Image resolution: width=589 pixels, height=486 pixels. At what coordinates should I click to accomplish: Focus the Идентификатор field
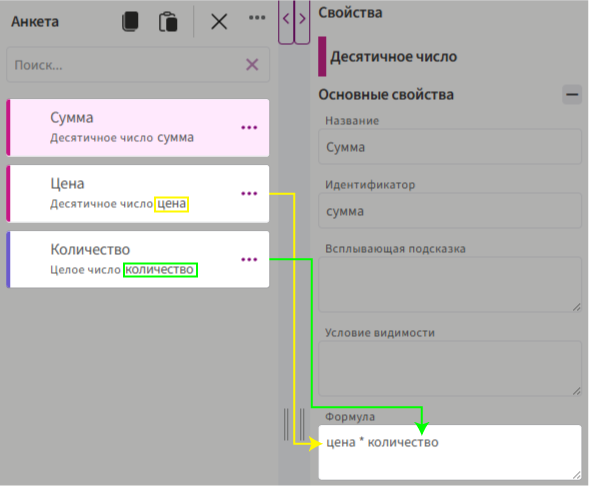point(450,211)
